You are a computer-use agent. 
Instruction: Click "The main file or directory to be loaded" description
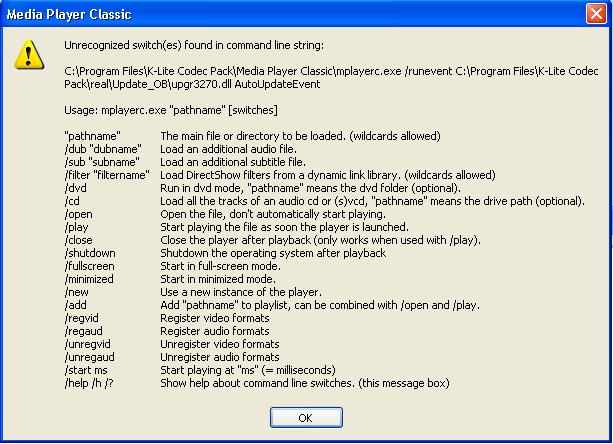[300, 136]
